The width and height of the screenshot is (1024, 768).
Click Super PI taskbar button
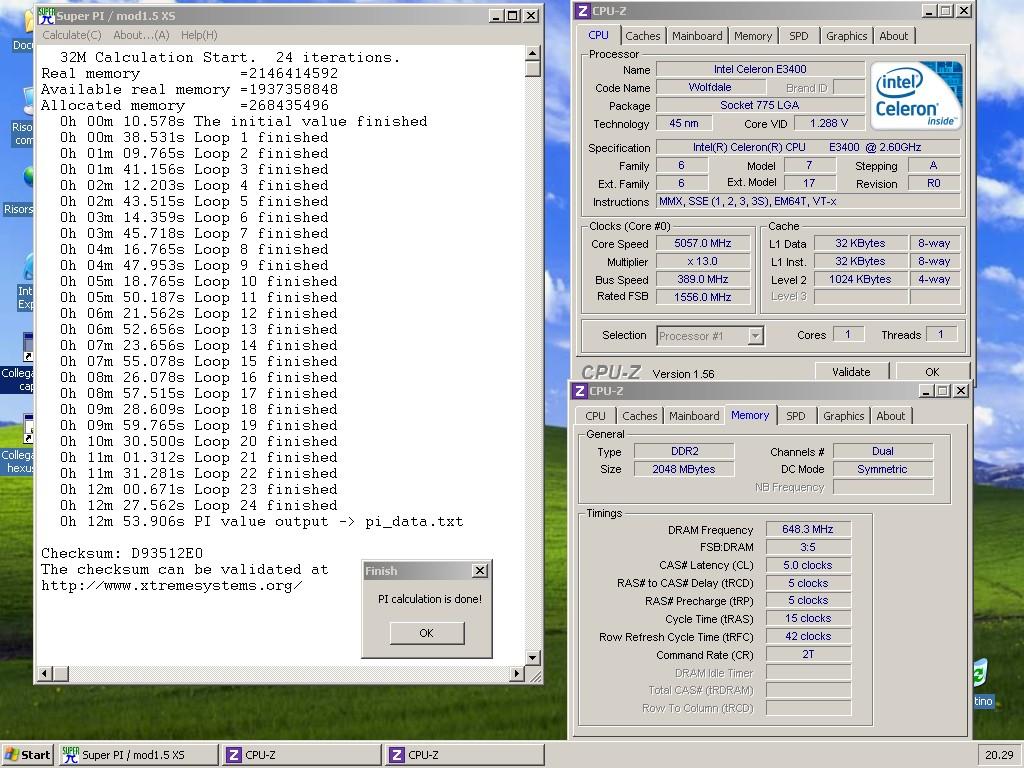[138, 755]
